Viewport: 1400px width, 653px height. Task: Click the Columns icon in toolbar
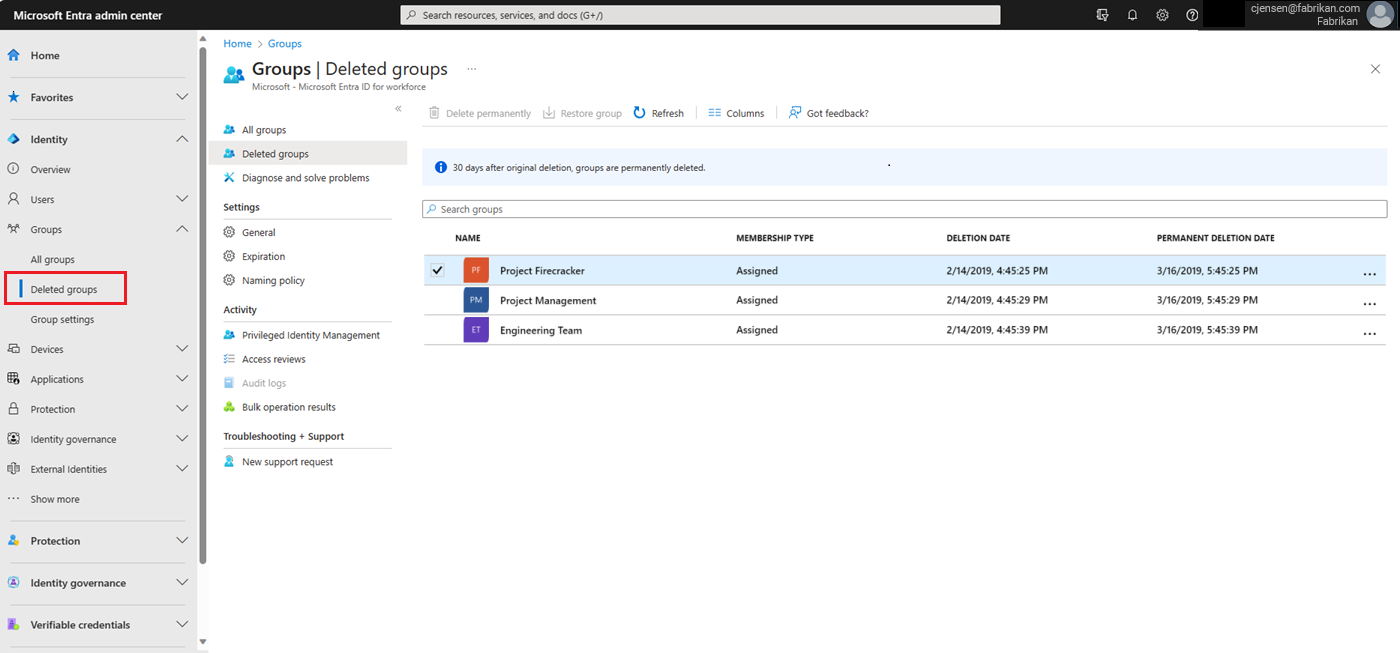(715, 113)
